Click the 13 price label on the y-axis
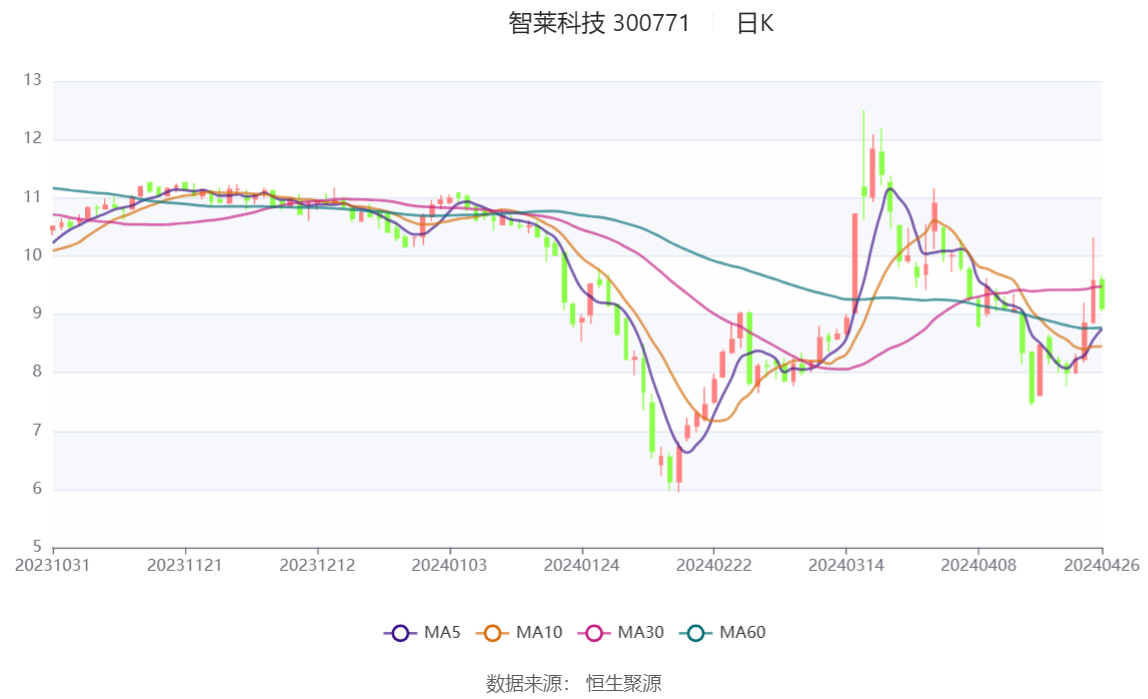 click(32, 80)
